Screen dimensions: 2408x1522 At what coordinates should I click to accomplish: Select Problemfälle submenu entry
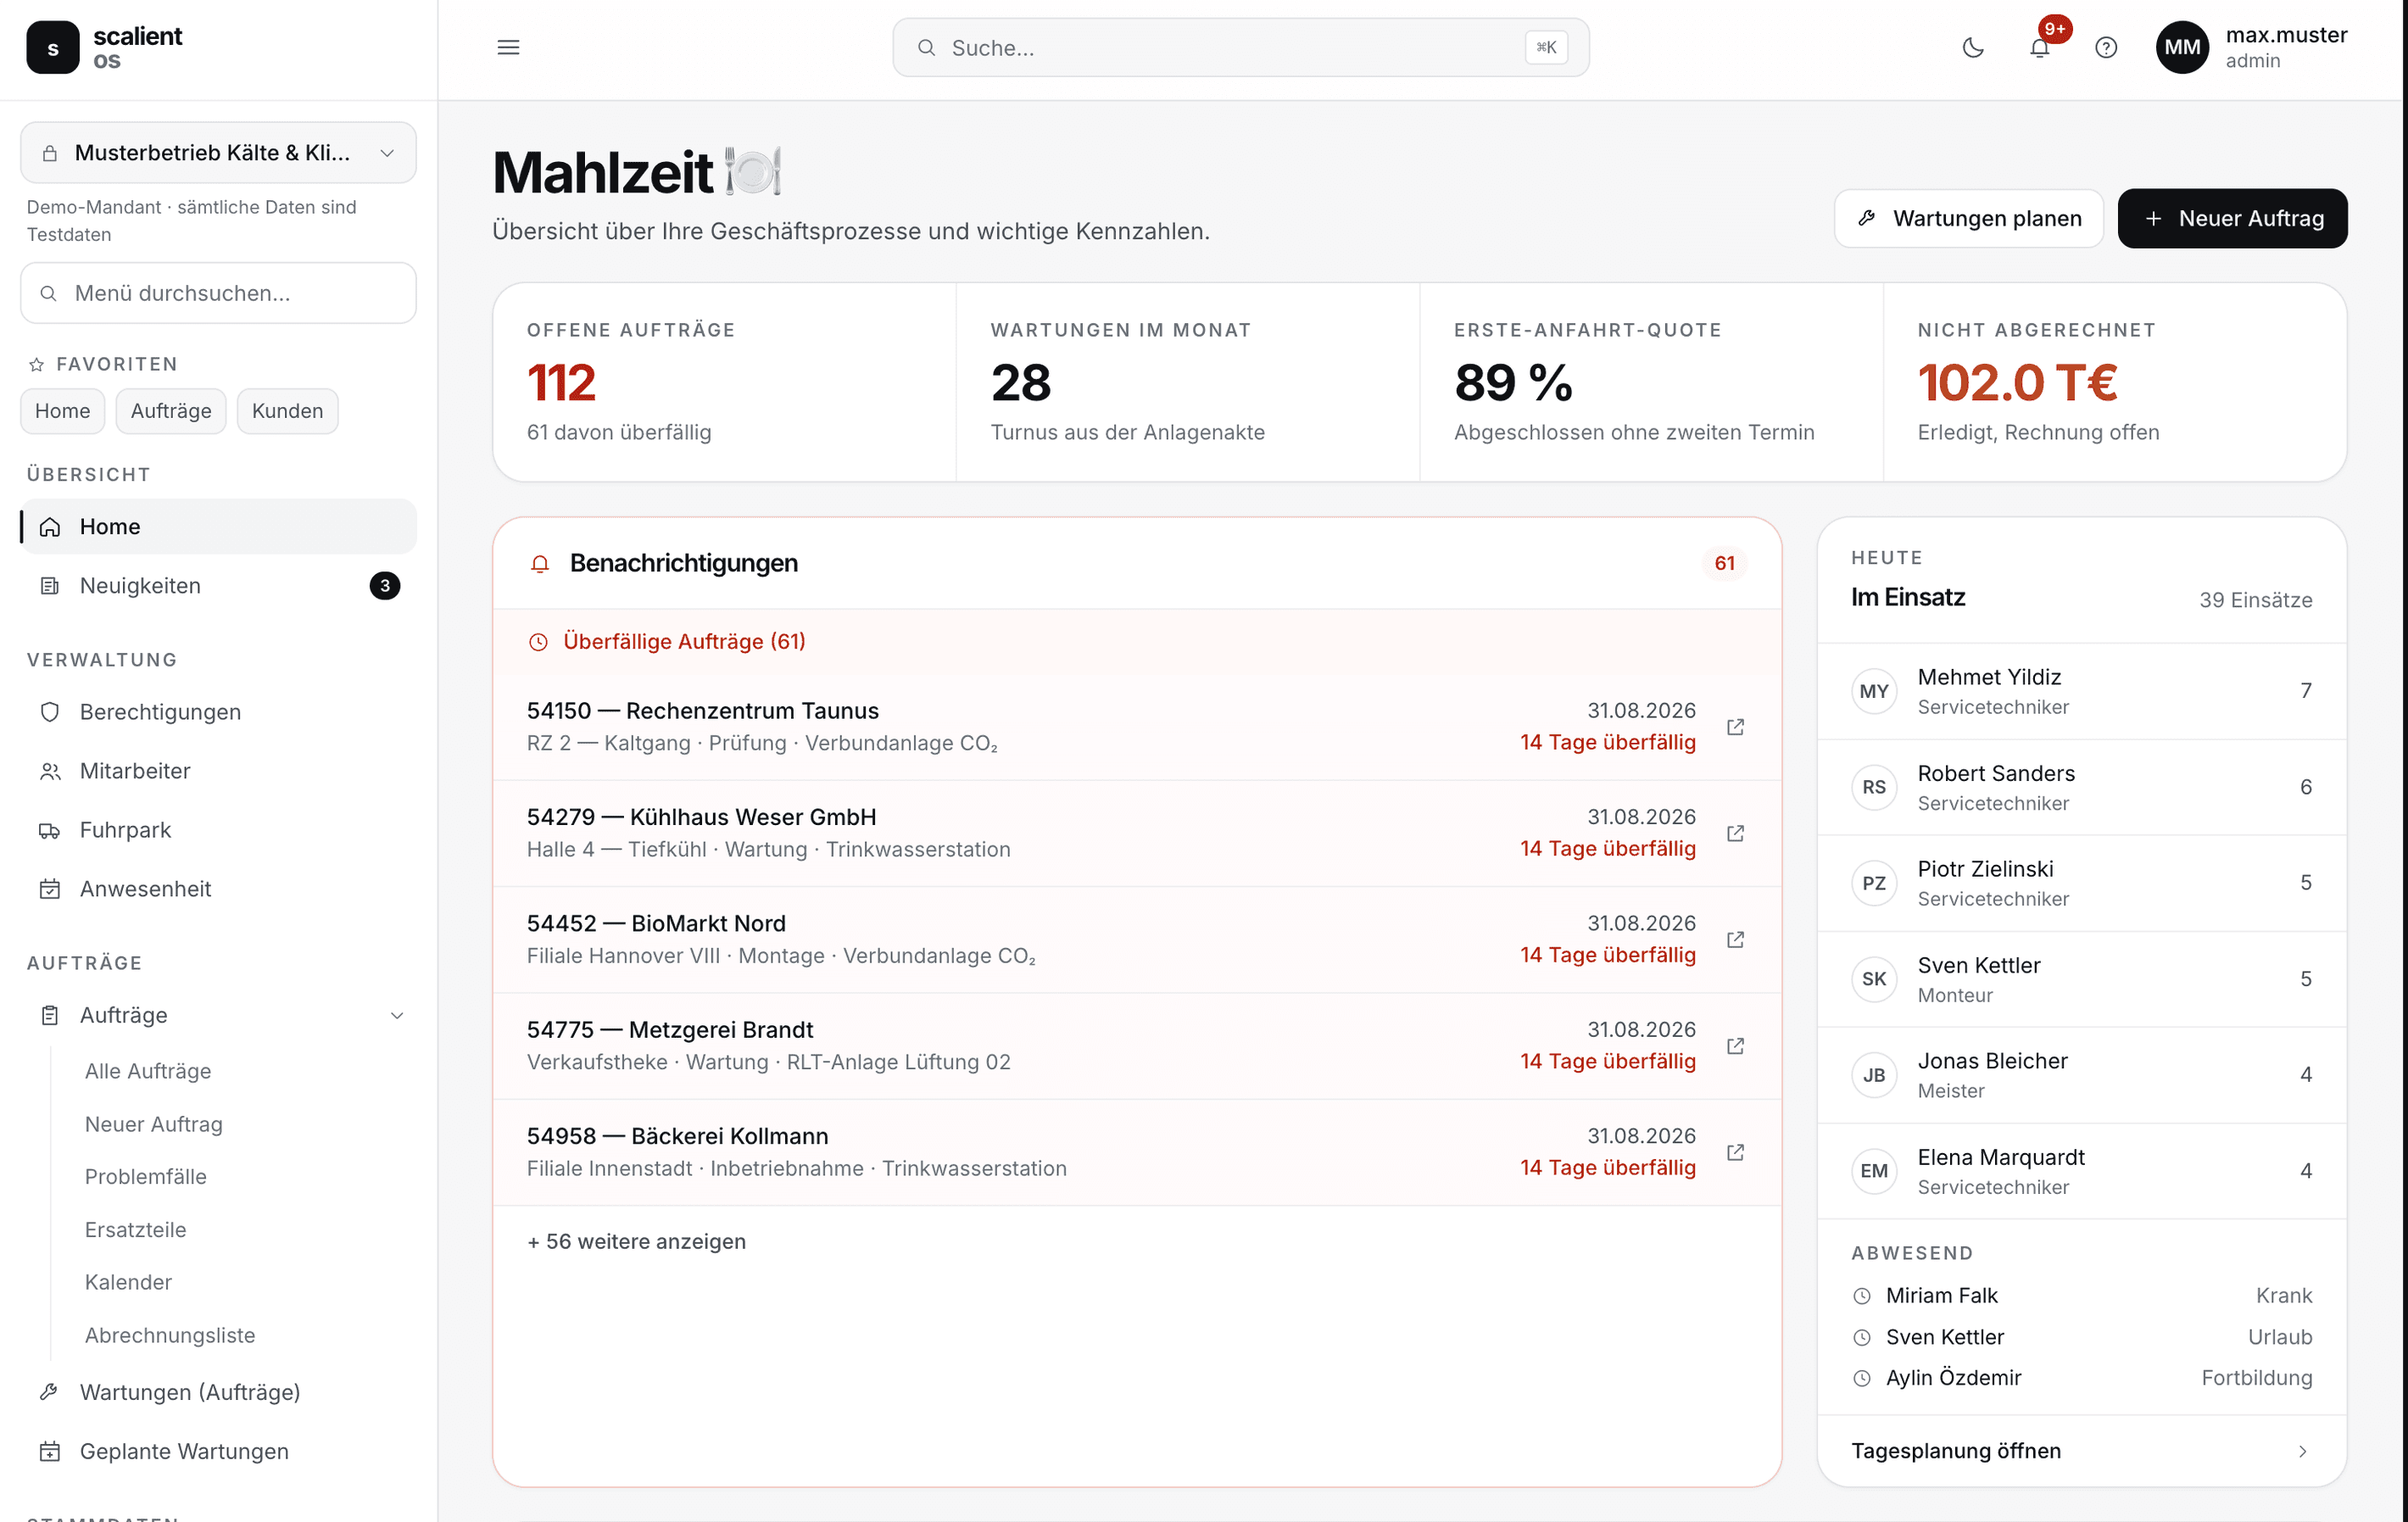146,1176
